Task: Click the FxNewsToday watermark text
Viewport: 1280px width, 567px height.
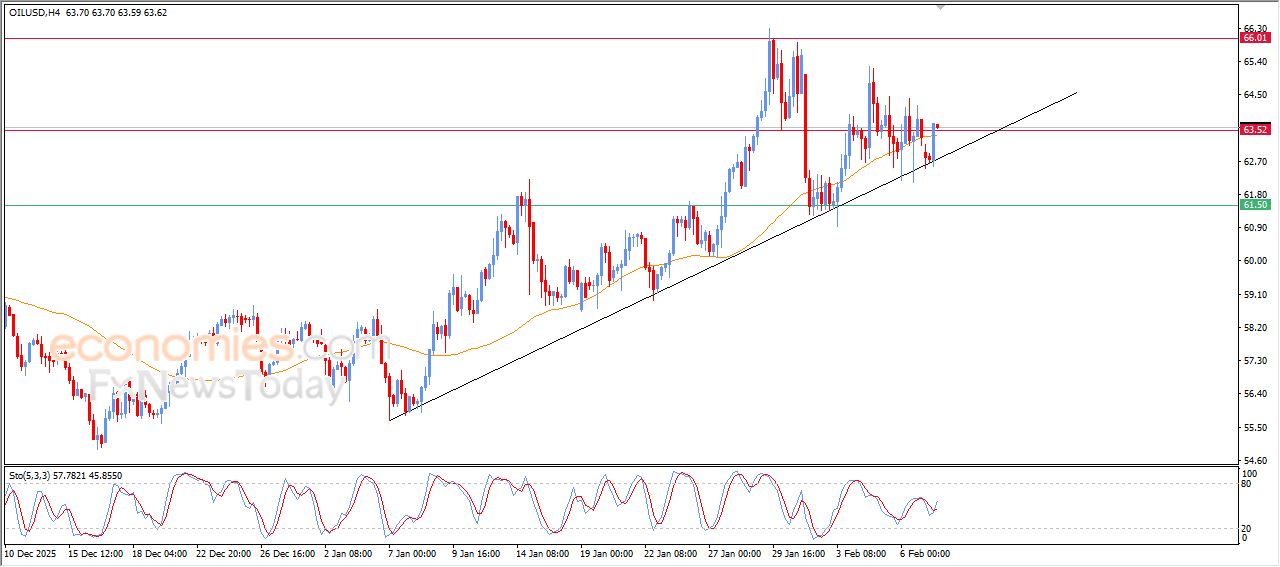Action: coord(217,385)
